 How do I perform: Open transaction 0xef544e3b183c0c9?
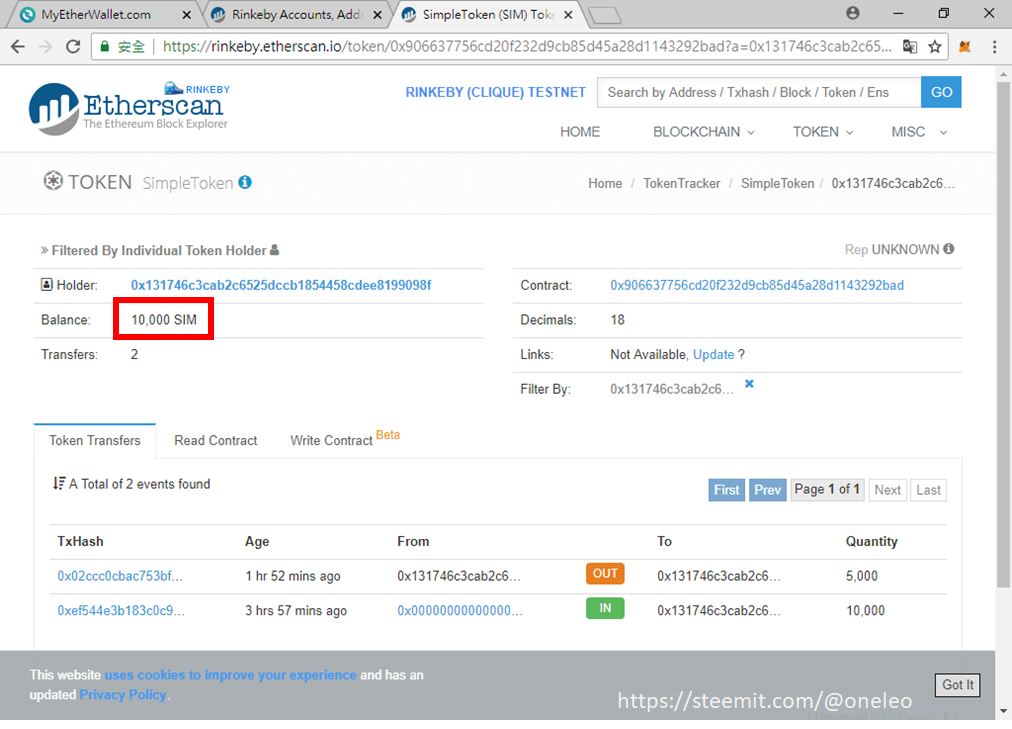click(121, 610)
